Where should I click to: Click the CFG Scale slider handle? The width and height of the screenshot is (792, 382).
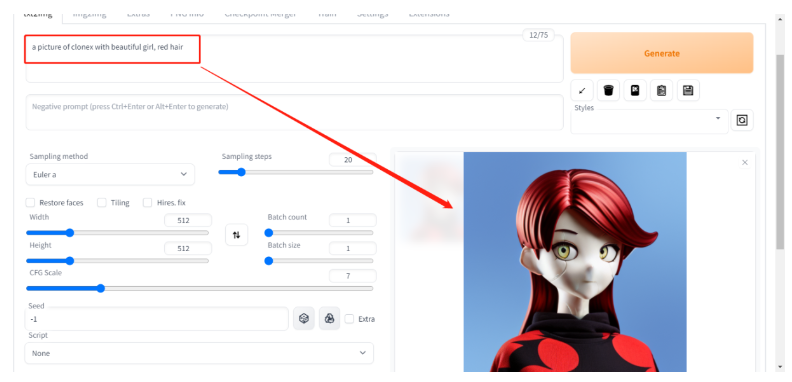[101, 289]
